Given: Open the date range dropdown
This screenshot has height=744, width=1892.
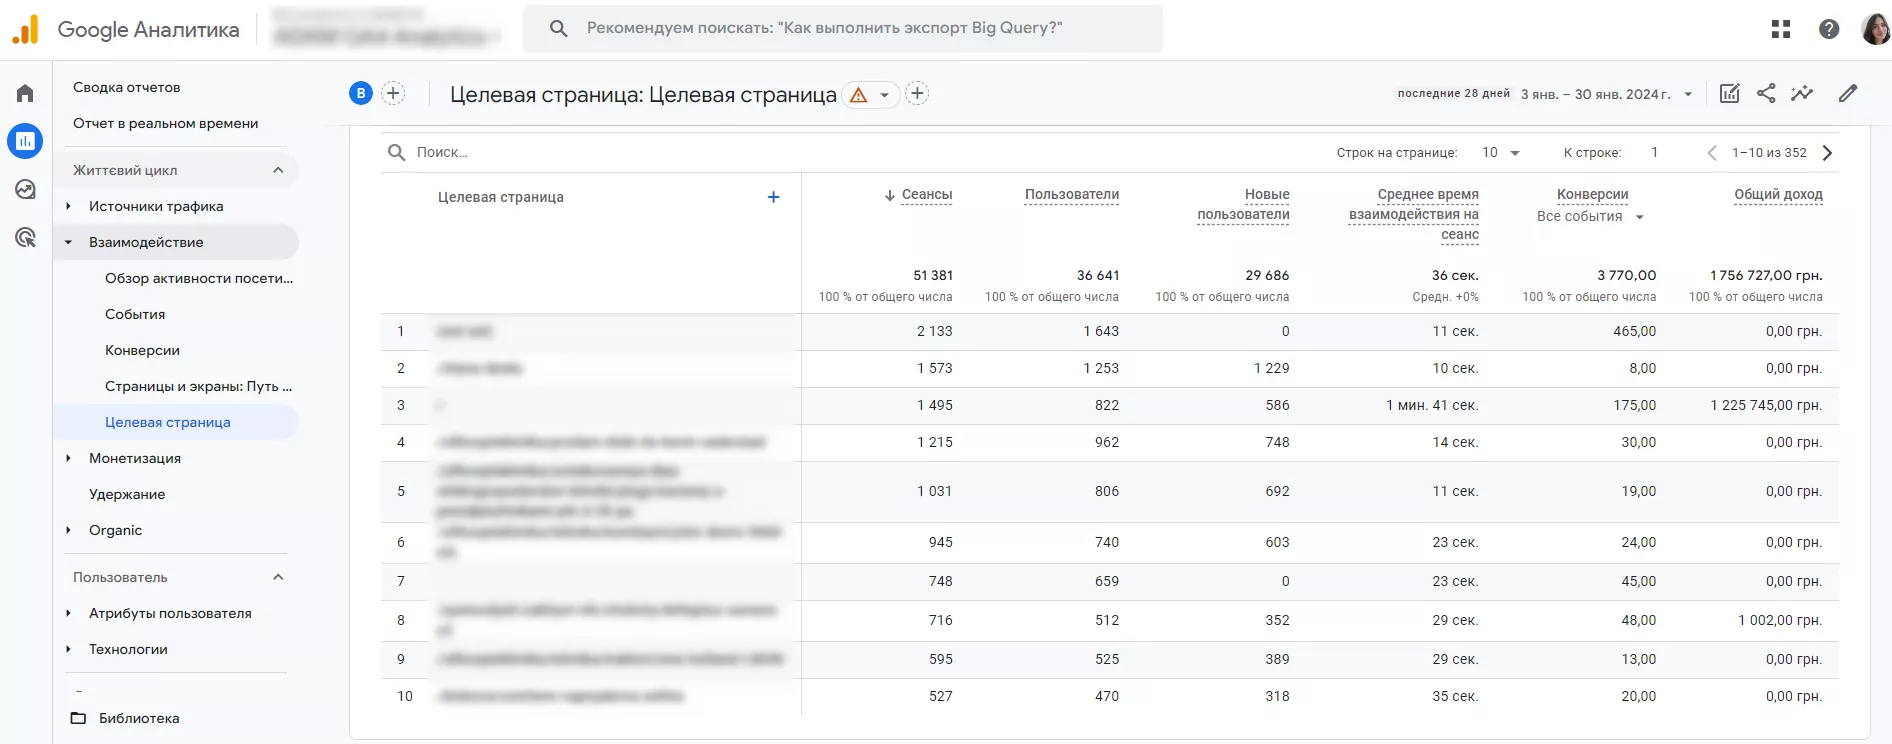Looking at the screenshot, I should (x=1688, y=94).
